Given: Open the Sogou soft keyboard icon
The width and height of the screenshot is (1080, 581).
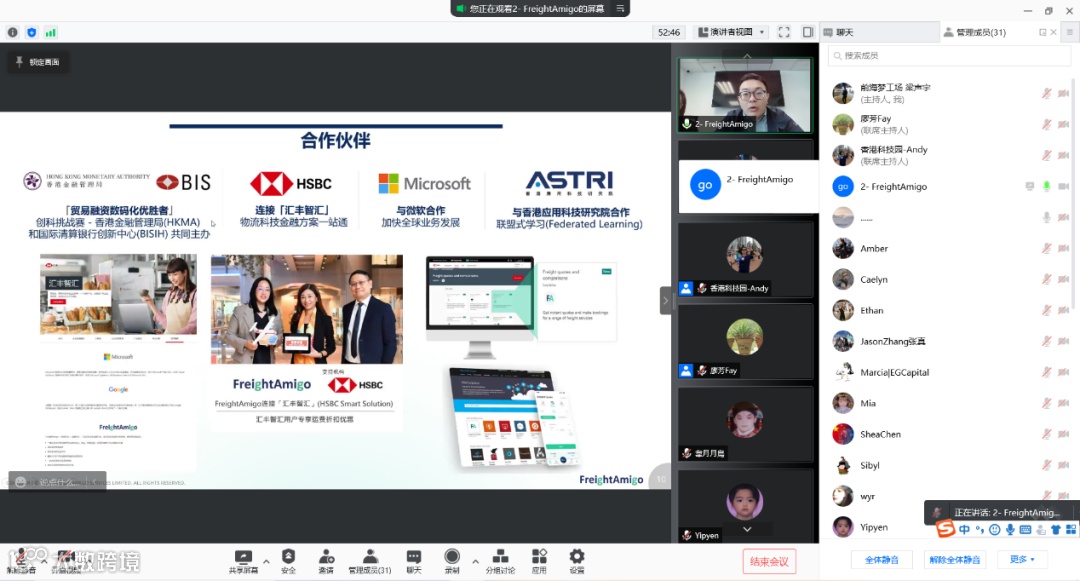Looking at the screenshot, I should click(x=1025, y=529).
